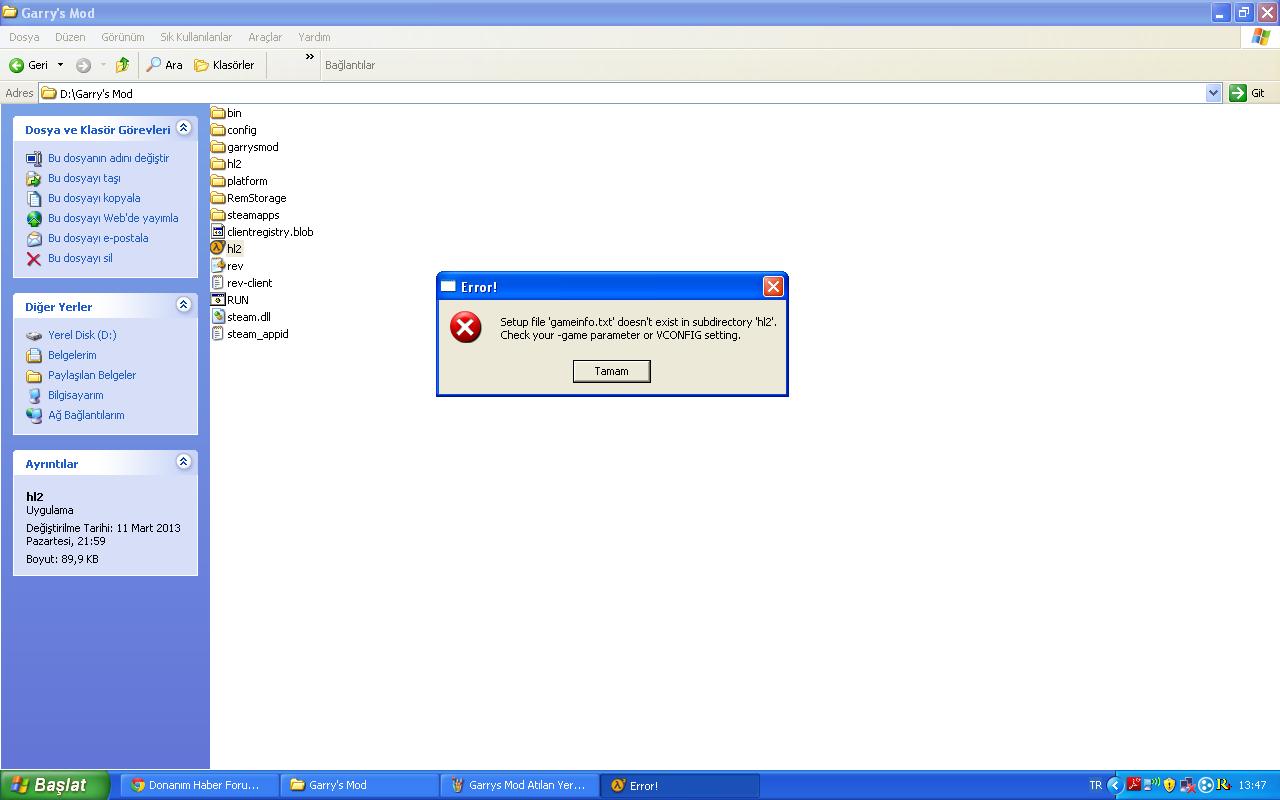Open the Yardım menu
The width and height of the screenshot is (1280, 800).
314,37
